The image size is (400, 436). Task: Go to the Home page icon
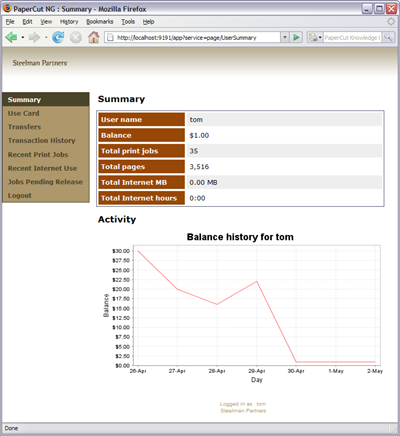pos(94,37)
